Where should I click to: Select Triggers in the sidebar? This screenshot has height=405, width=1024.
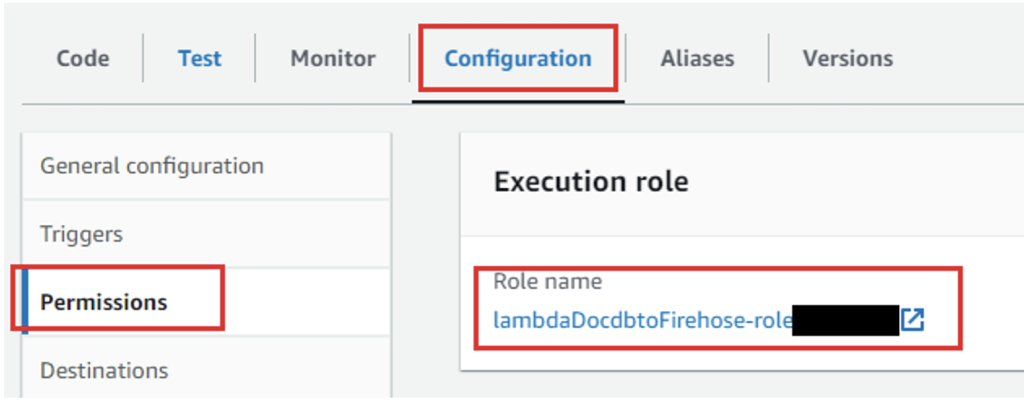click(81, 235)
